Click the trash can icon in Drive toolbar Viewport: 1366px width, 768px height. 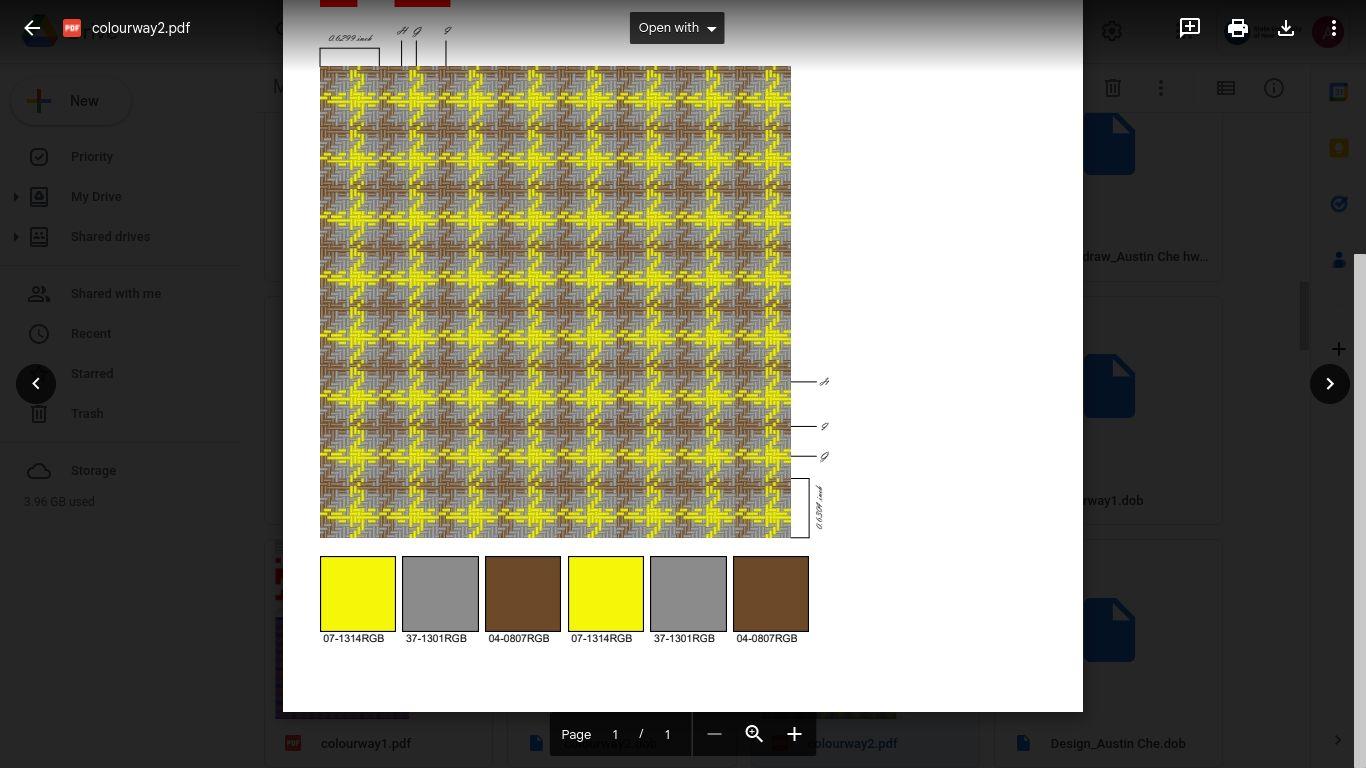tap(1113, 88)
